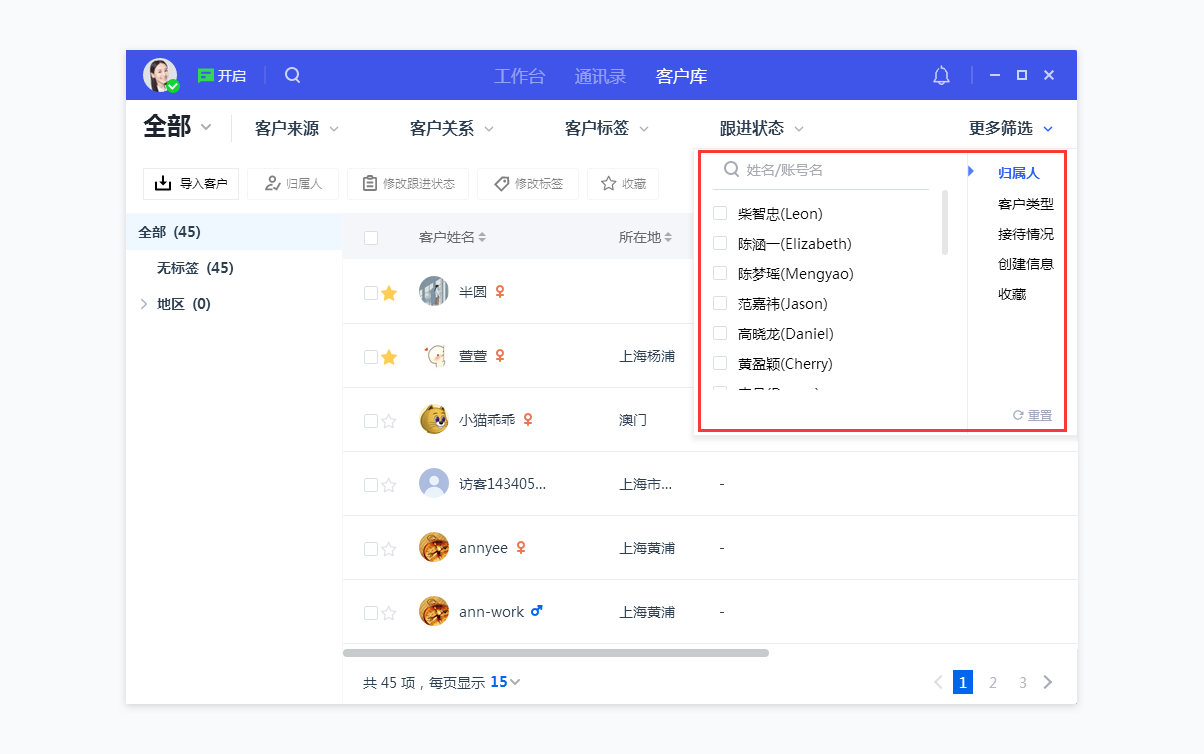Click the green 开启 status icon

click(x=206, y=75)
